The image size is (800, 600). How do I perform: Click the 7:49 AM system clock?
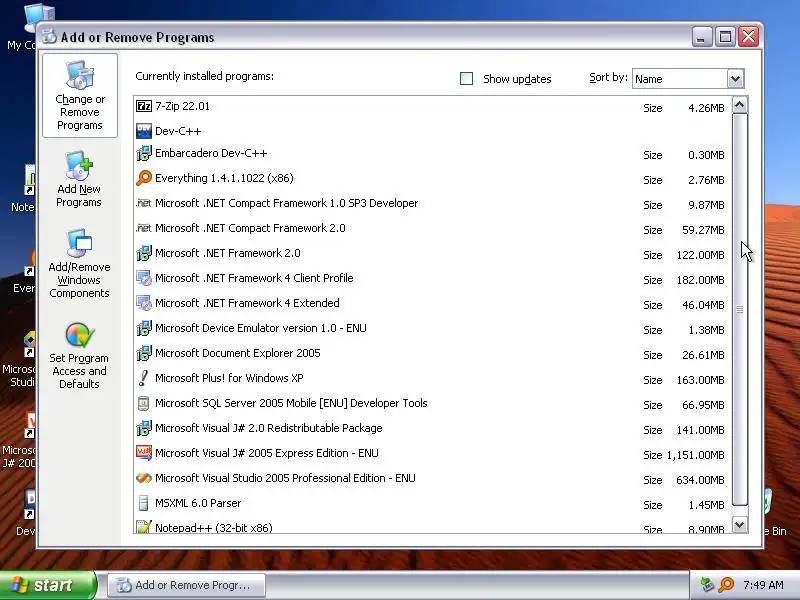click(763, 585)
